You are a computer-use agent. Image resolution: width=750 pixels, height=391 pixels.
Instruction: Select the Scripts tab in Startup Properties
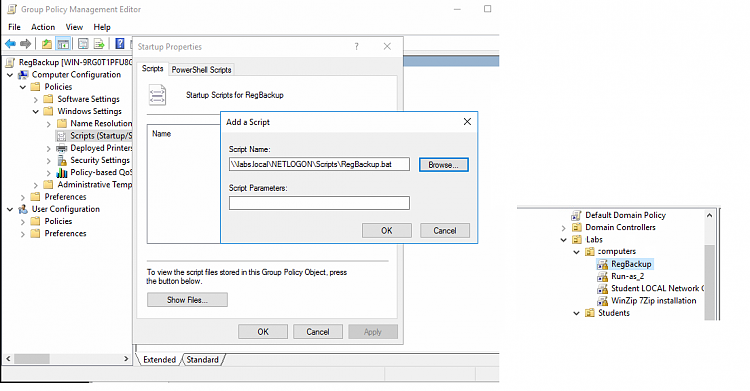[153, 69]
